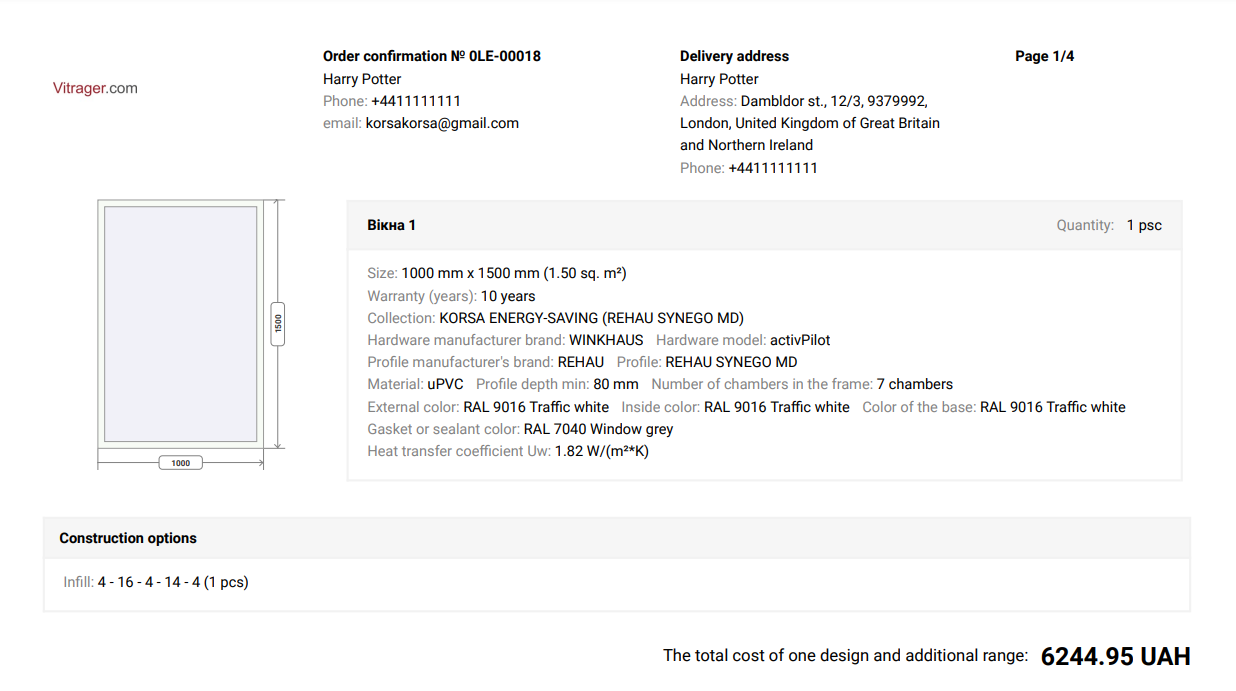Screen dimensions: 1236x691
Task: Click the Construction options heading
Action: [128, 538]
